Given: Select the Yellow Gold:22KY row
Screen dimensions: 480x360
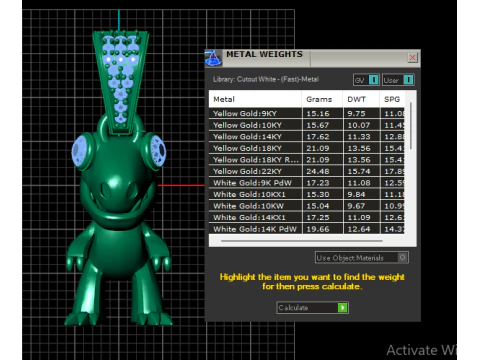Looking at the screenshot, I should 307,171.
